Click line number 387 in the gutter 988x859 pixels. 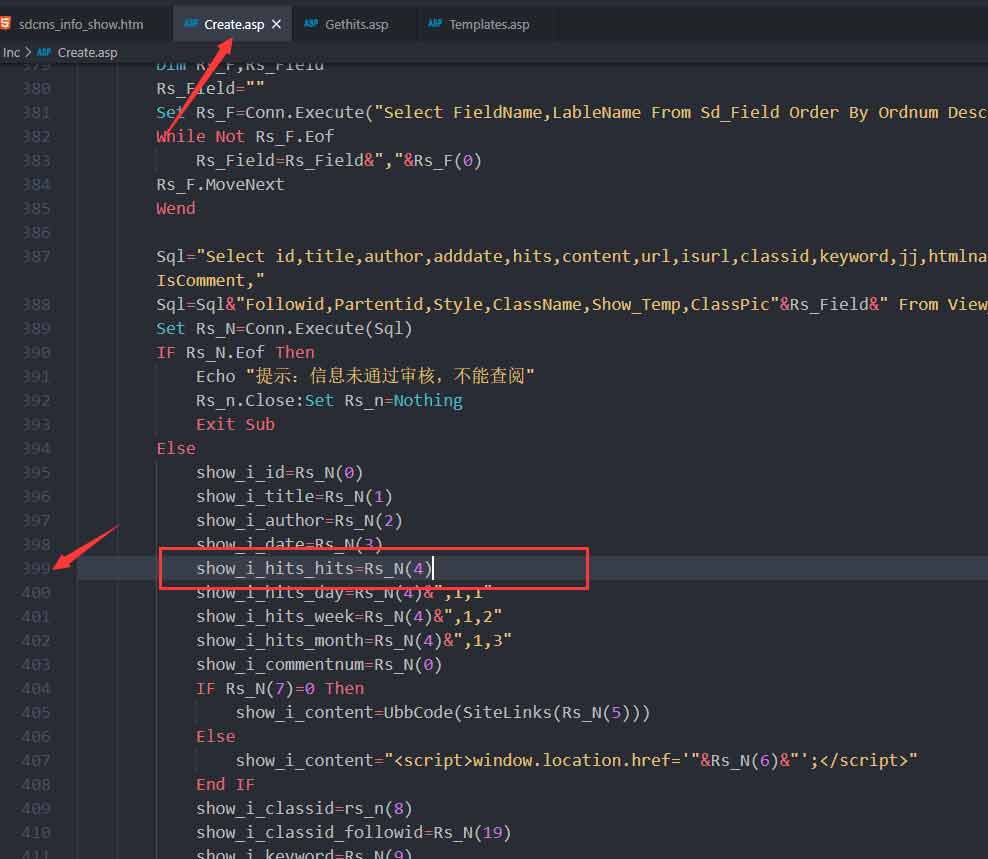coord(36,257)
